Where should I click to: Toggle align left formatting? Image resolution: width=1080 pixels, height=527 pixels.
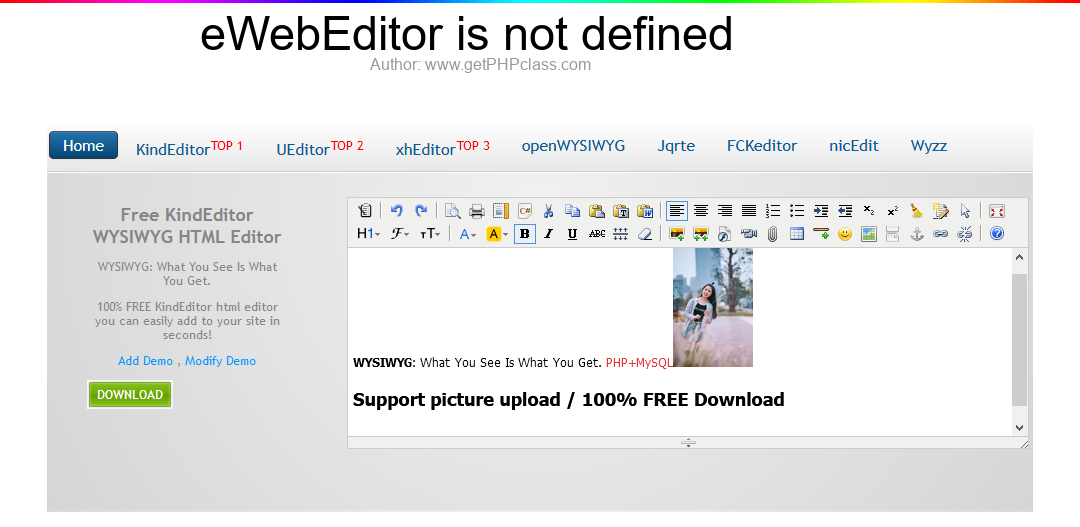[x=677, y=211]
